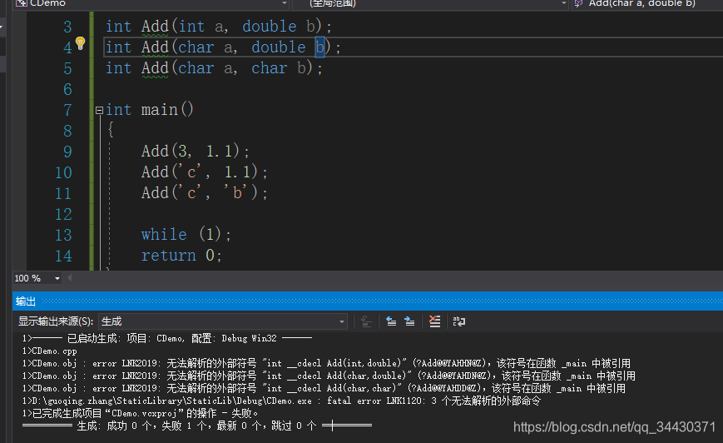This screenshot has height=443, width=723.
Task: Click the lightbulb quick actions icon on line 4
Action: 80,43
